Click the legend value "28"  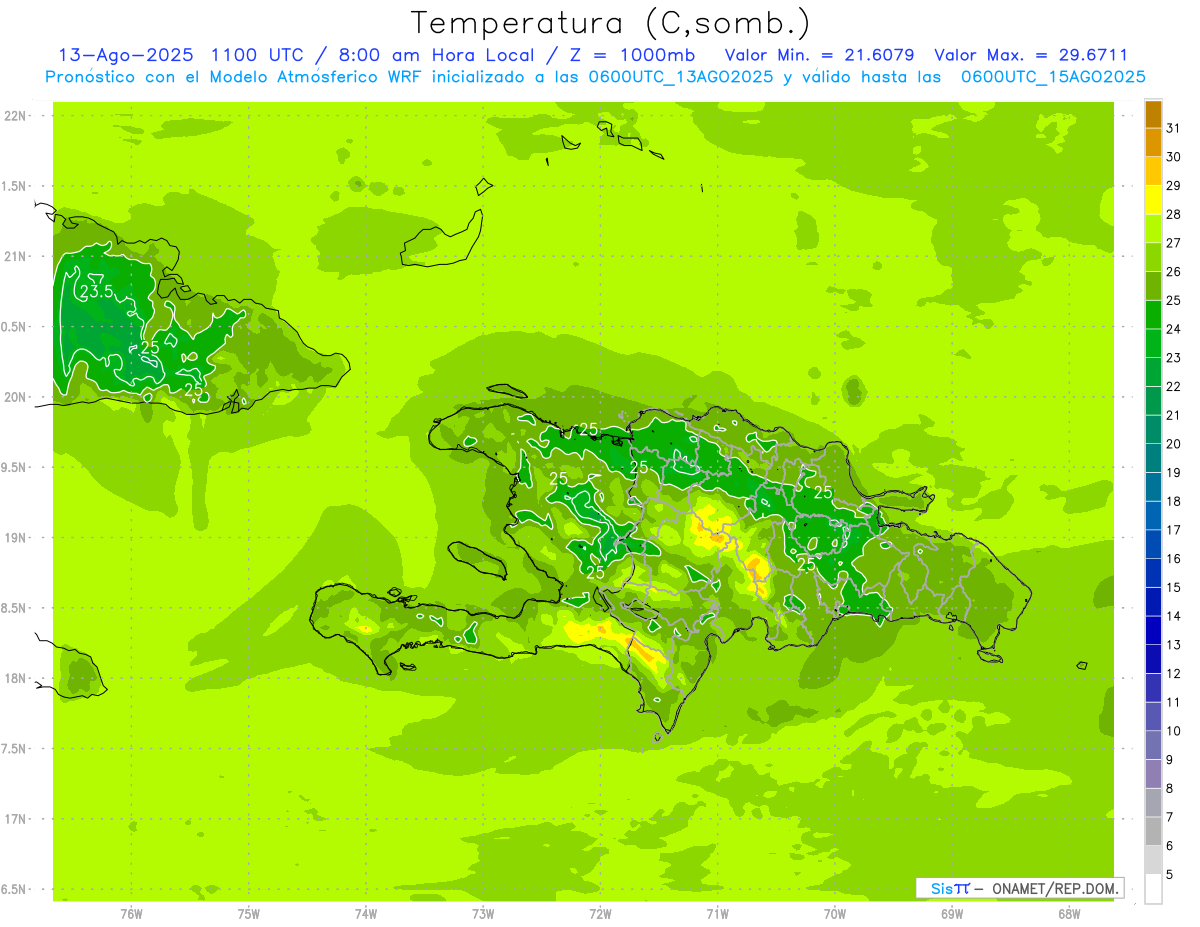[1174, 214]
